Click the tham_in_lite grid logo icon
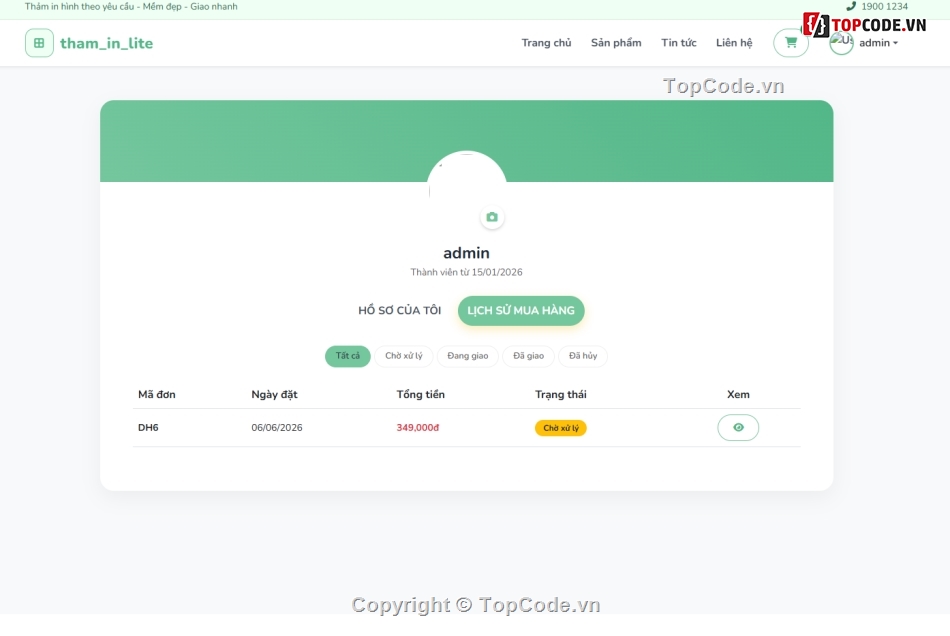 (39, 43)
